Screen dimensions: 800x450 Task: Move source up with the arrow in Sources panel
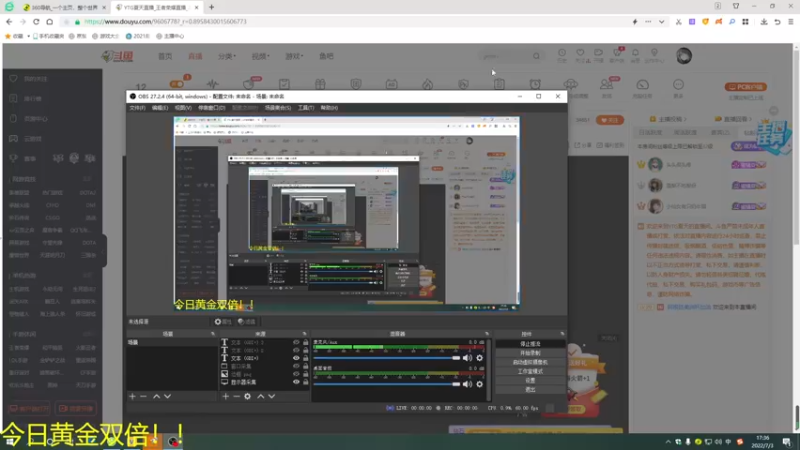[x=261, y=396]
